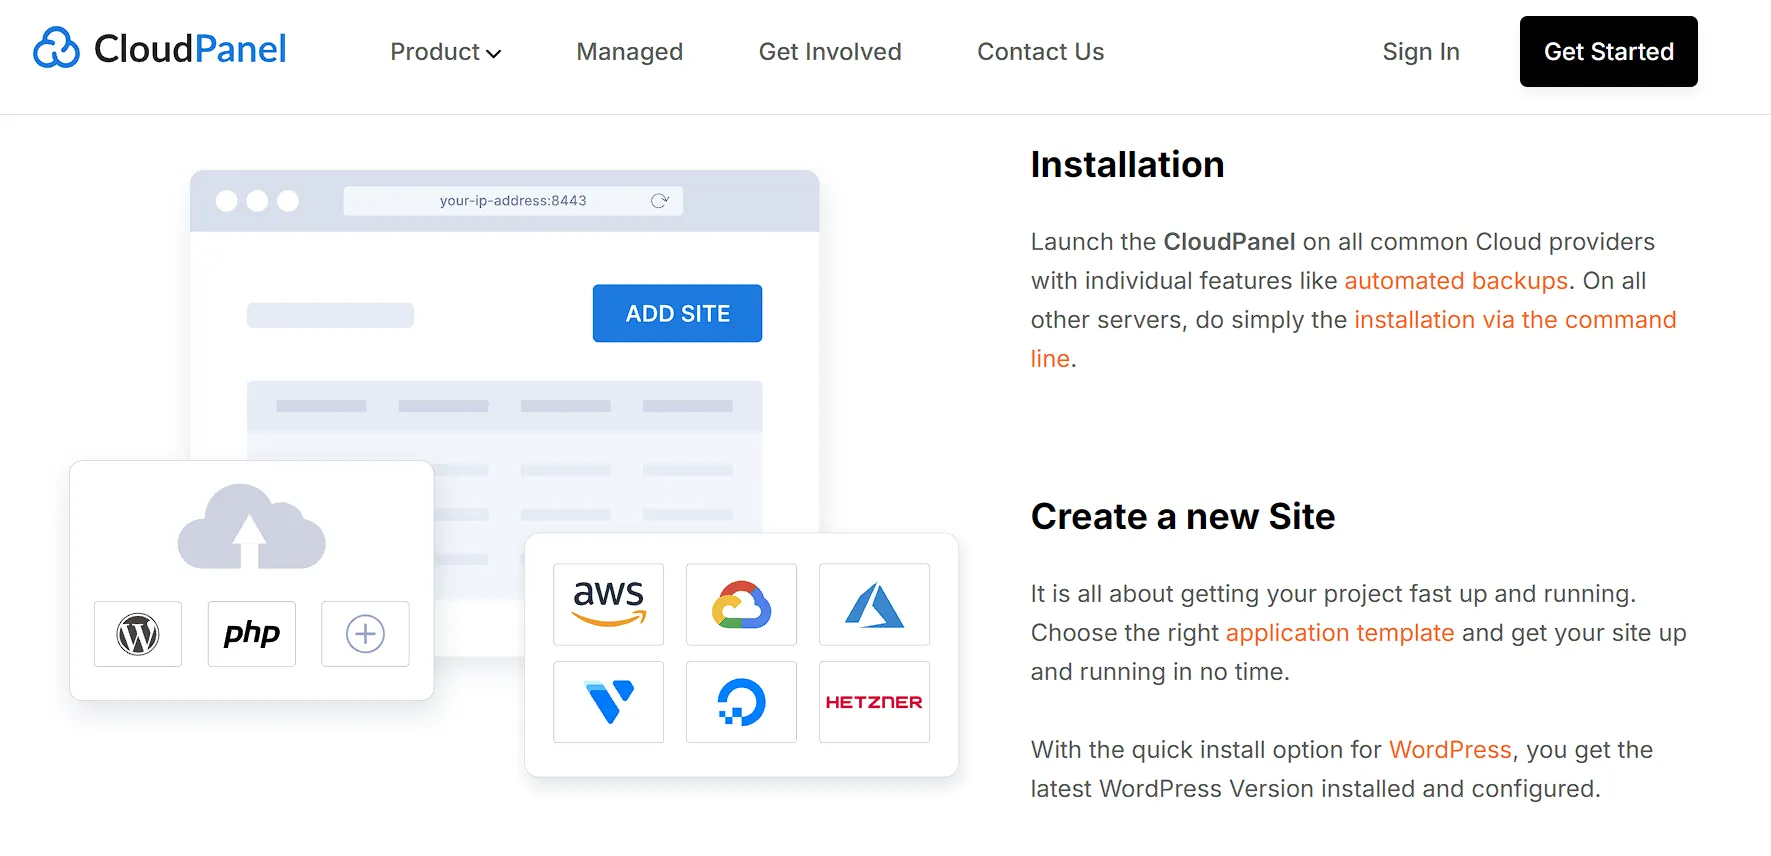The width and height of the screenshot is (1771, 856).
Task: Open the Get Involved menu item
Action: coord(830,52)
